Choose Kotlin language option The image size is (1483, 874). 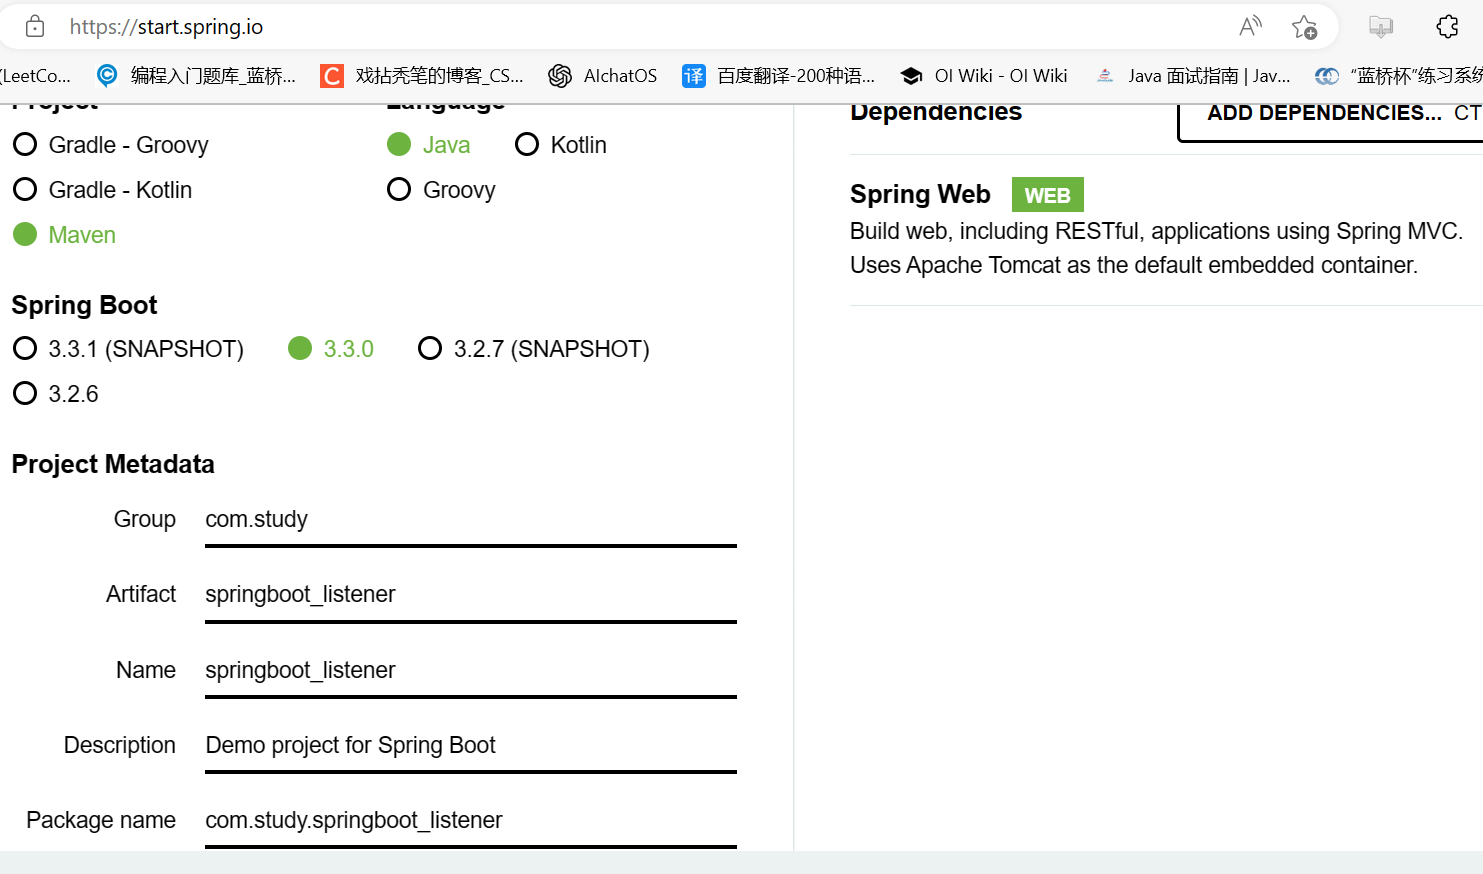[x=561, y=145]
